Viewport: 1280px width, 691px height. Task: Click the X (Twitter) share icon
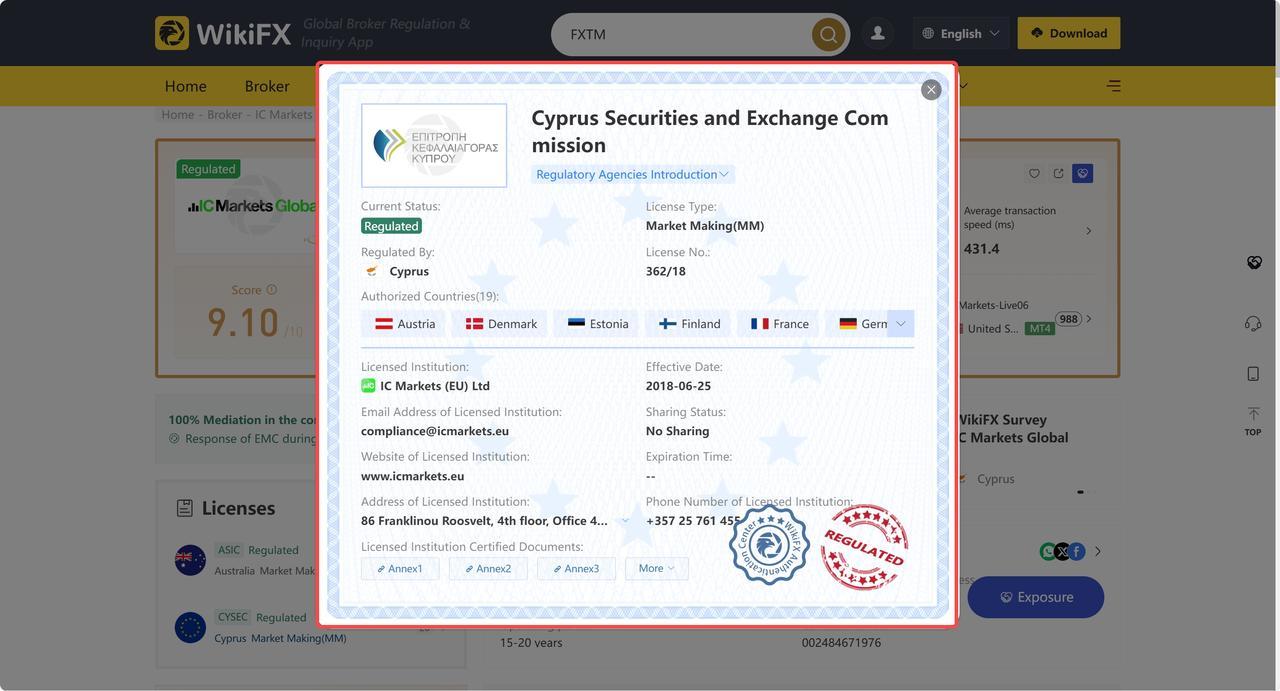(1062, 551)
